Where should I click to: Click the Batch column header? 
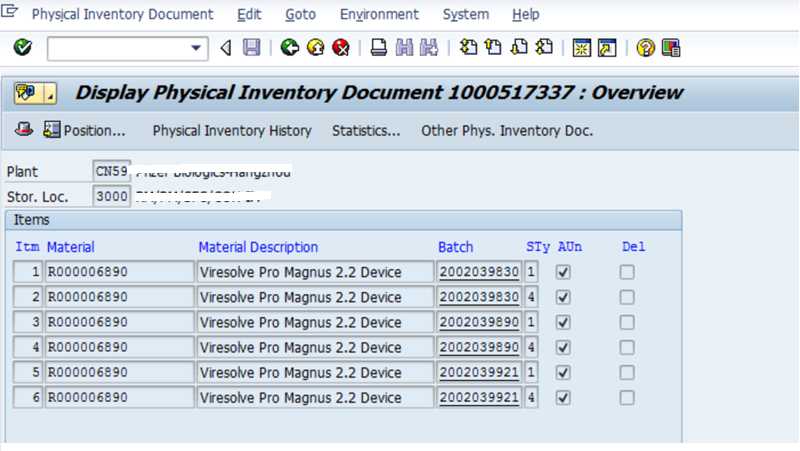456,247
